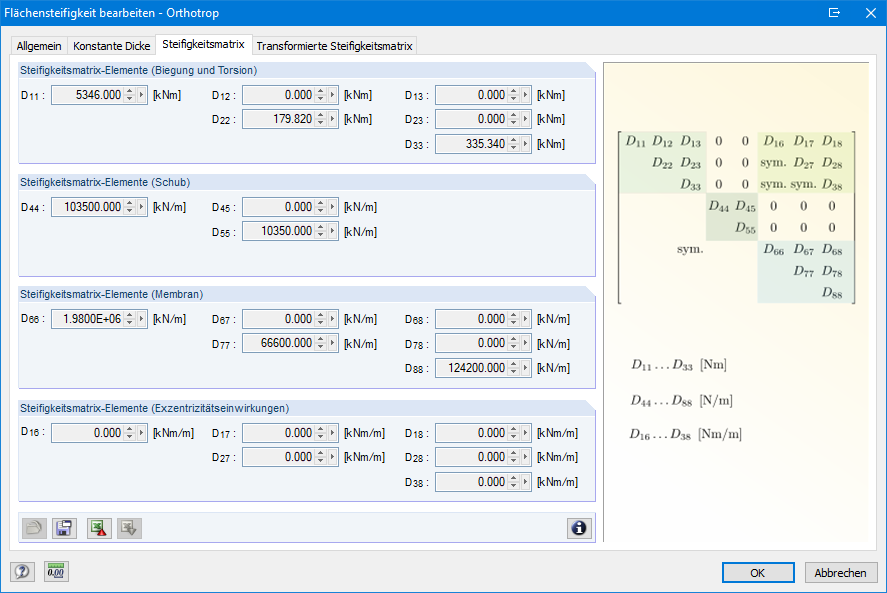887x593 pixels.
Task: Open D38 field arrow menu
Action: coord(526,482)
